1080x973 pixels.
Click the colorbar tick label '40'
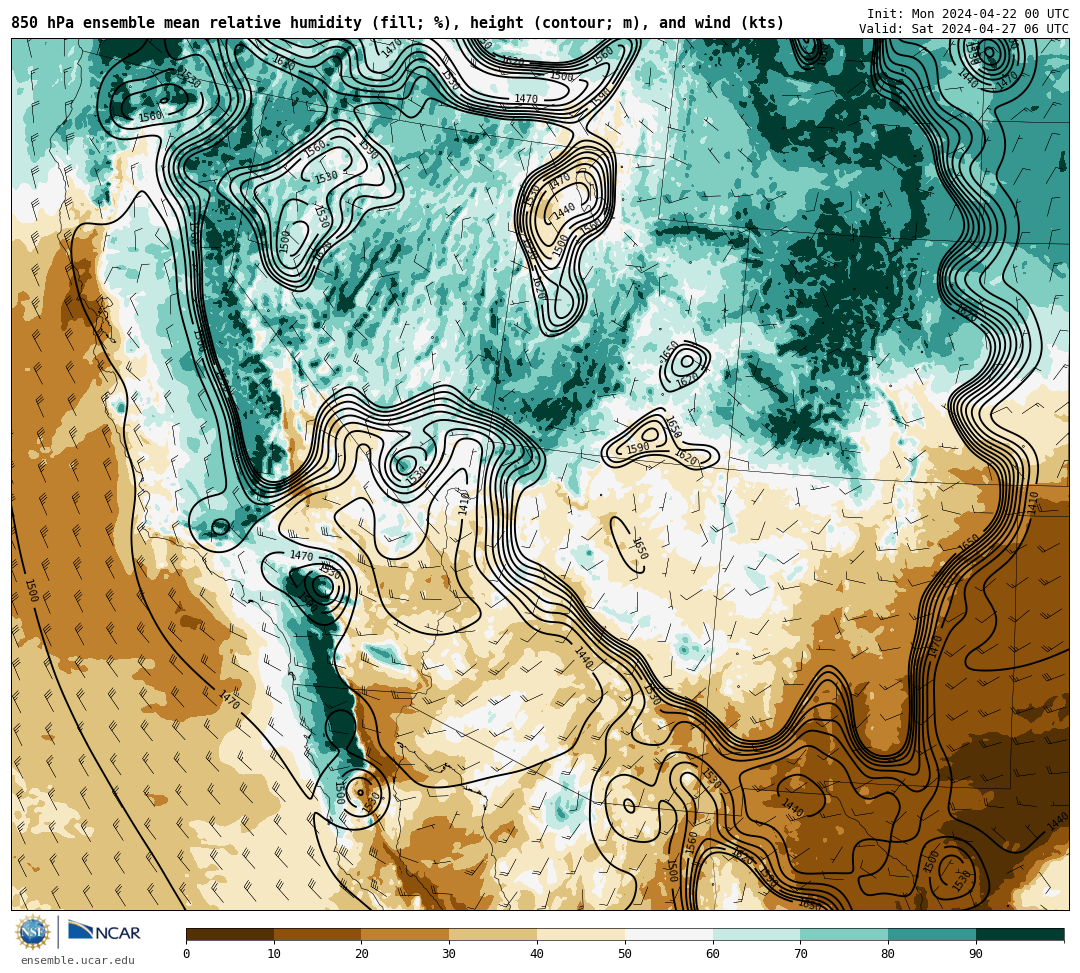coord(537,954)
